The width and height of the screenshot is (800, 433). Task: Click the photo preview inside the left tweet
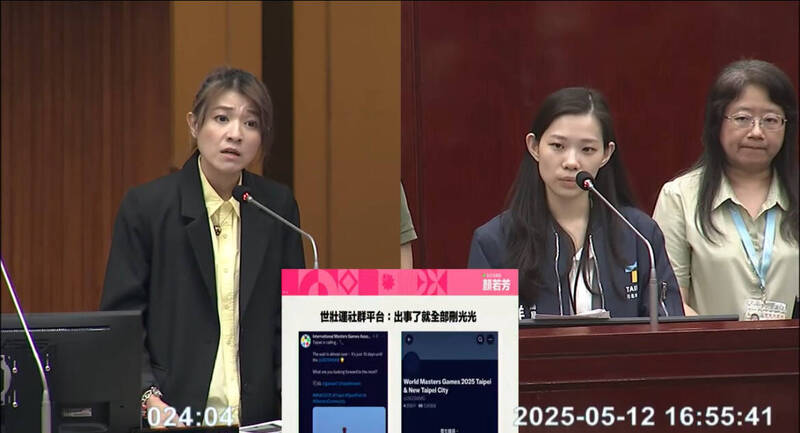point(349,420)
